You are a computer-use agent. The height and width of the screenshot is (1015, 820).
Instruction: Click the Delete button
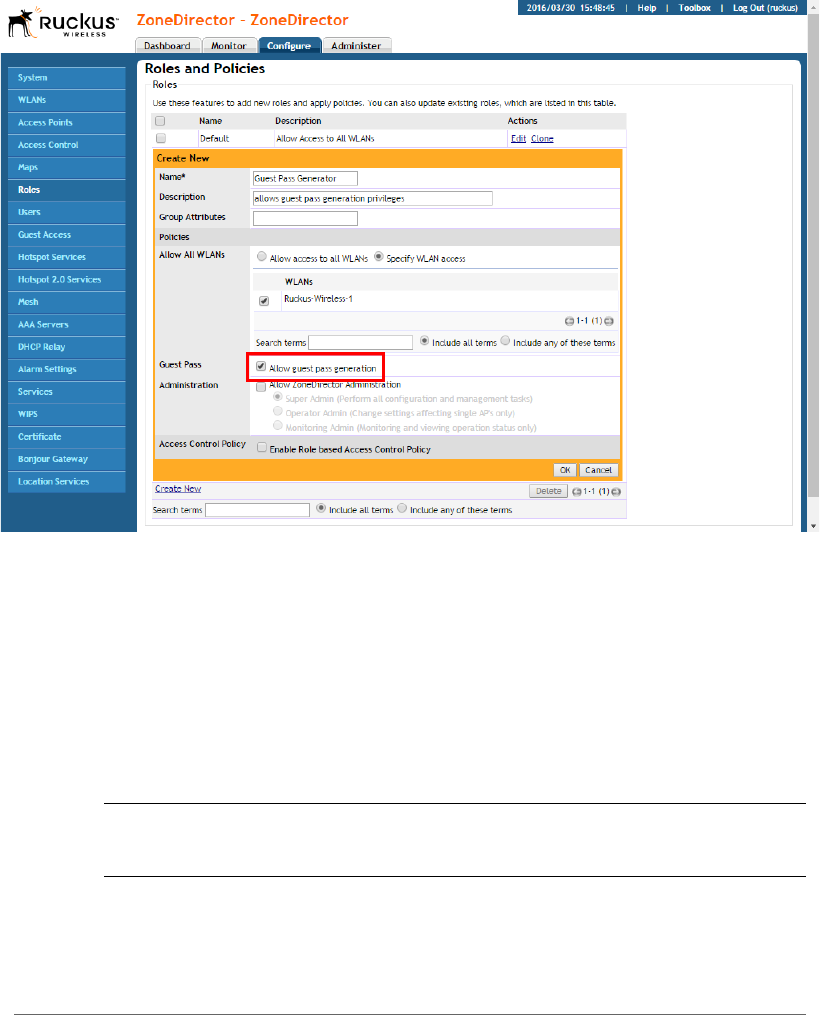click(548, 491)
